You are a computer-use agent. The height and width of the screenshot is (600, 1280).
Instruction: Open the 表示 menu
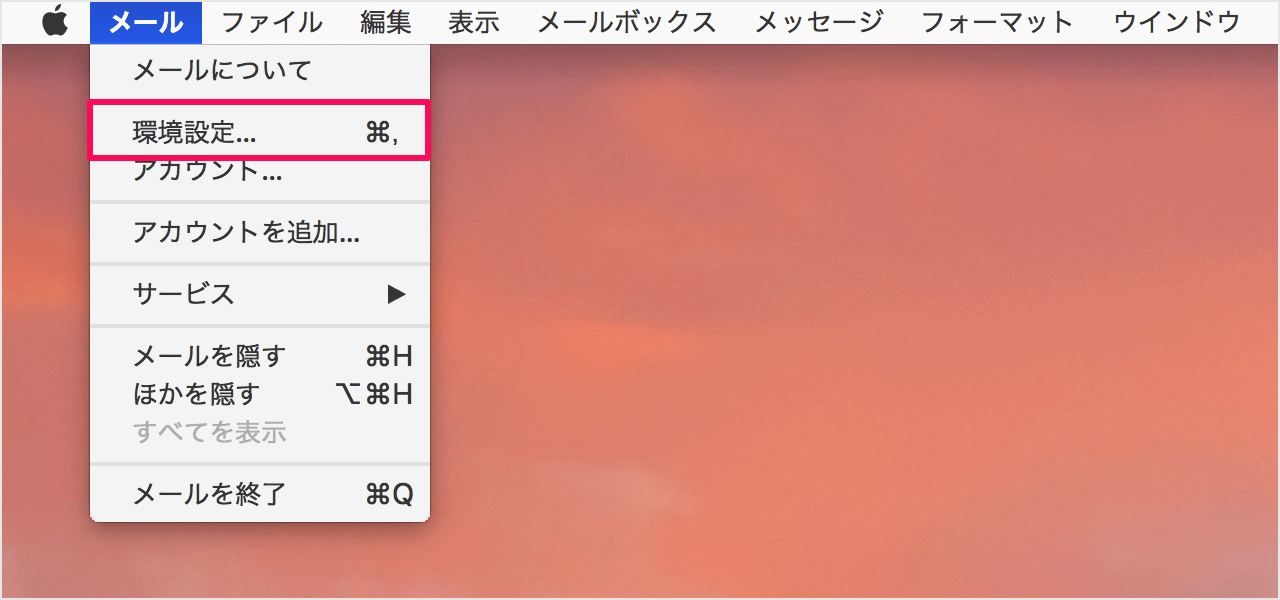coord(474,22)
